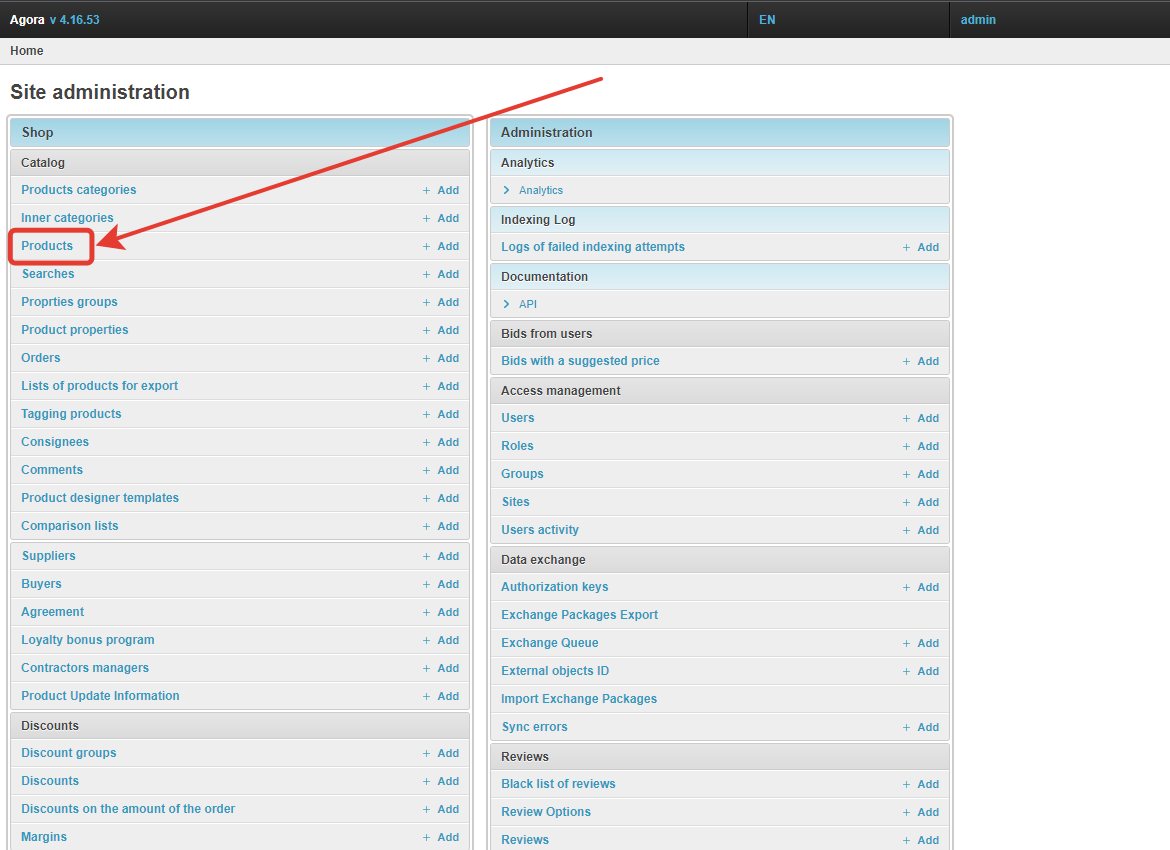Add new Suppliers entry via plus icon
The width and height of the screenshot is (1170, 850).
tap(426, 556)
